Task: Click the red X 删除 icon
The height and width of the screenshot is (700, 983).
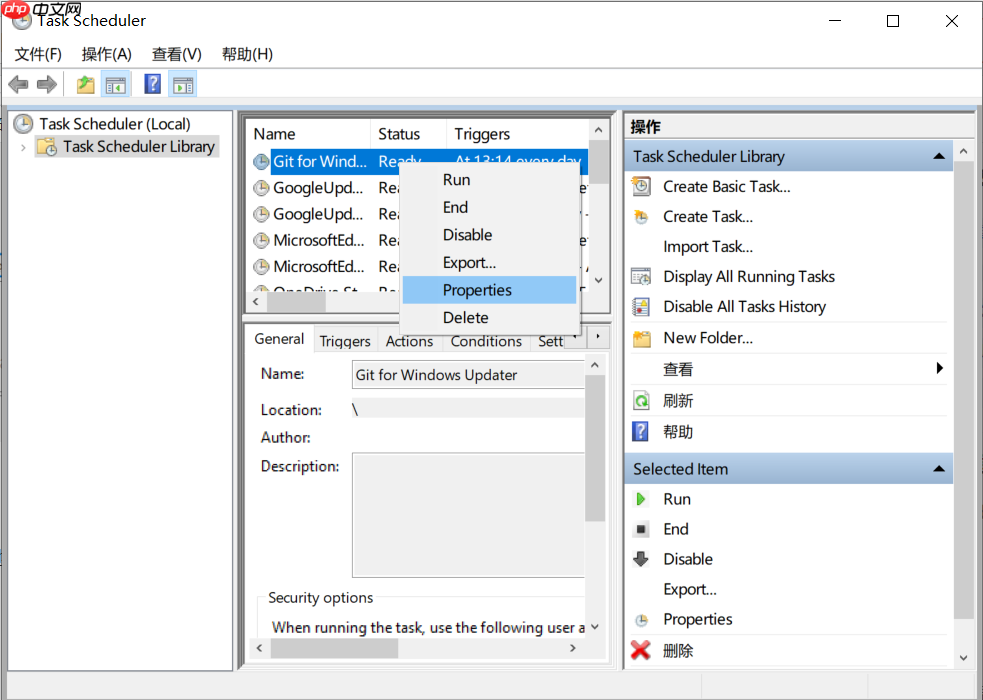Action: pos(641,650)
